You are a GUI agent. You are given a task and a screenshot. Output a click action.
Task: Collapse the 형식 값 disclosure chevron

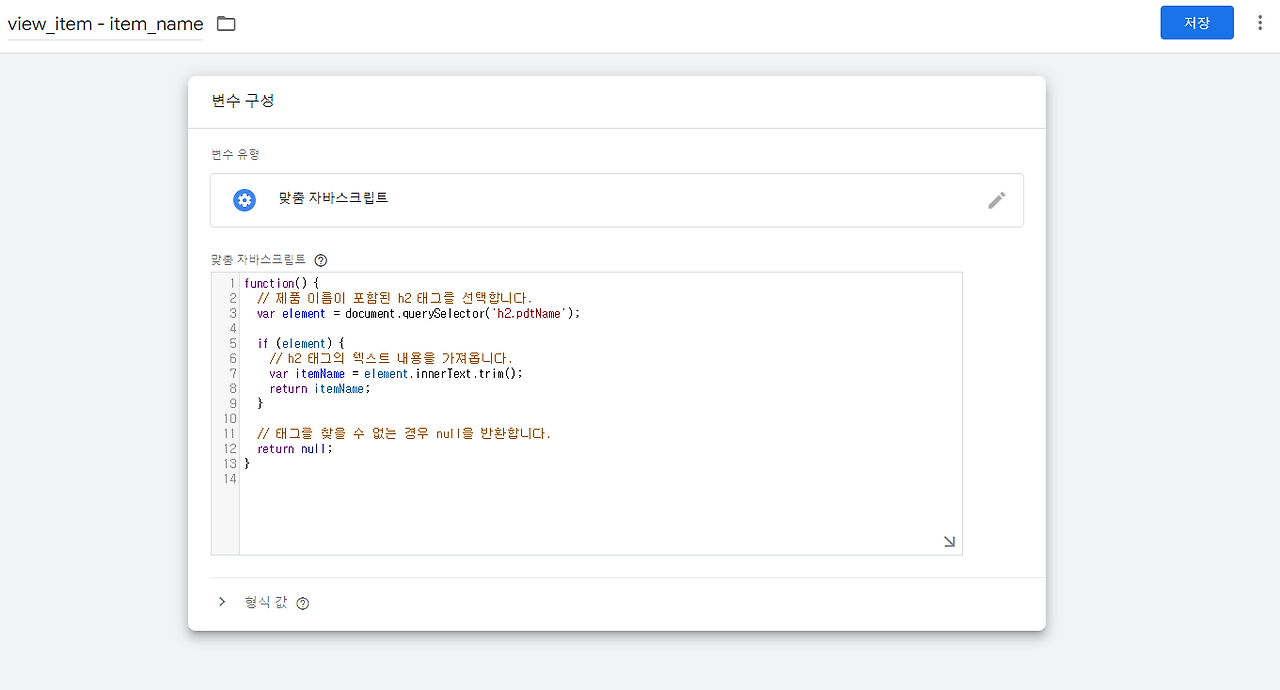[x=222, y=602]
